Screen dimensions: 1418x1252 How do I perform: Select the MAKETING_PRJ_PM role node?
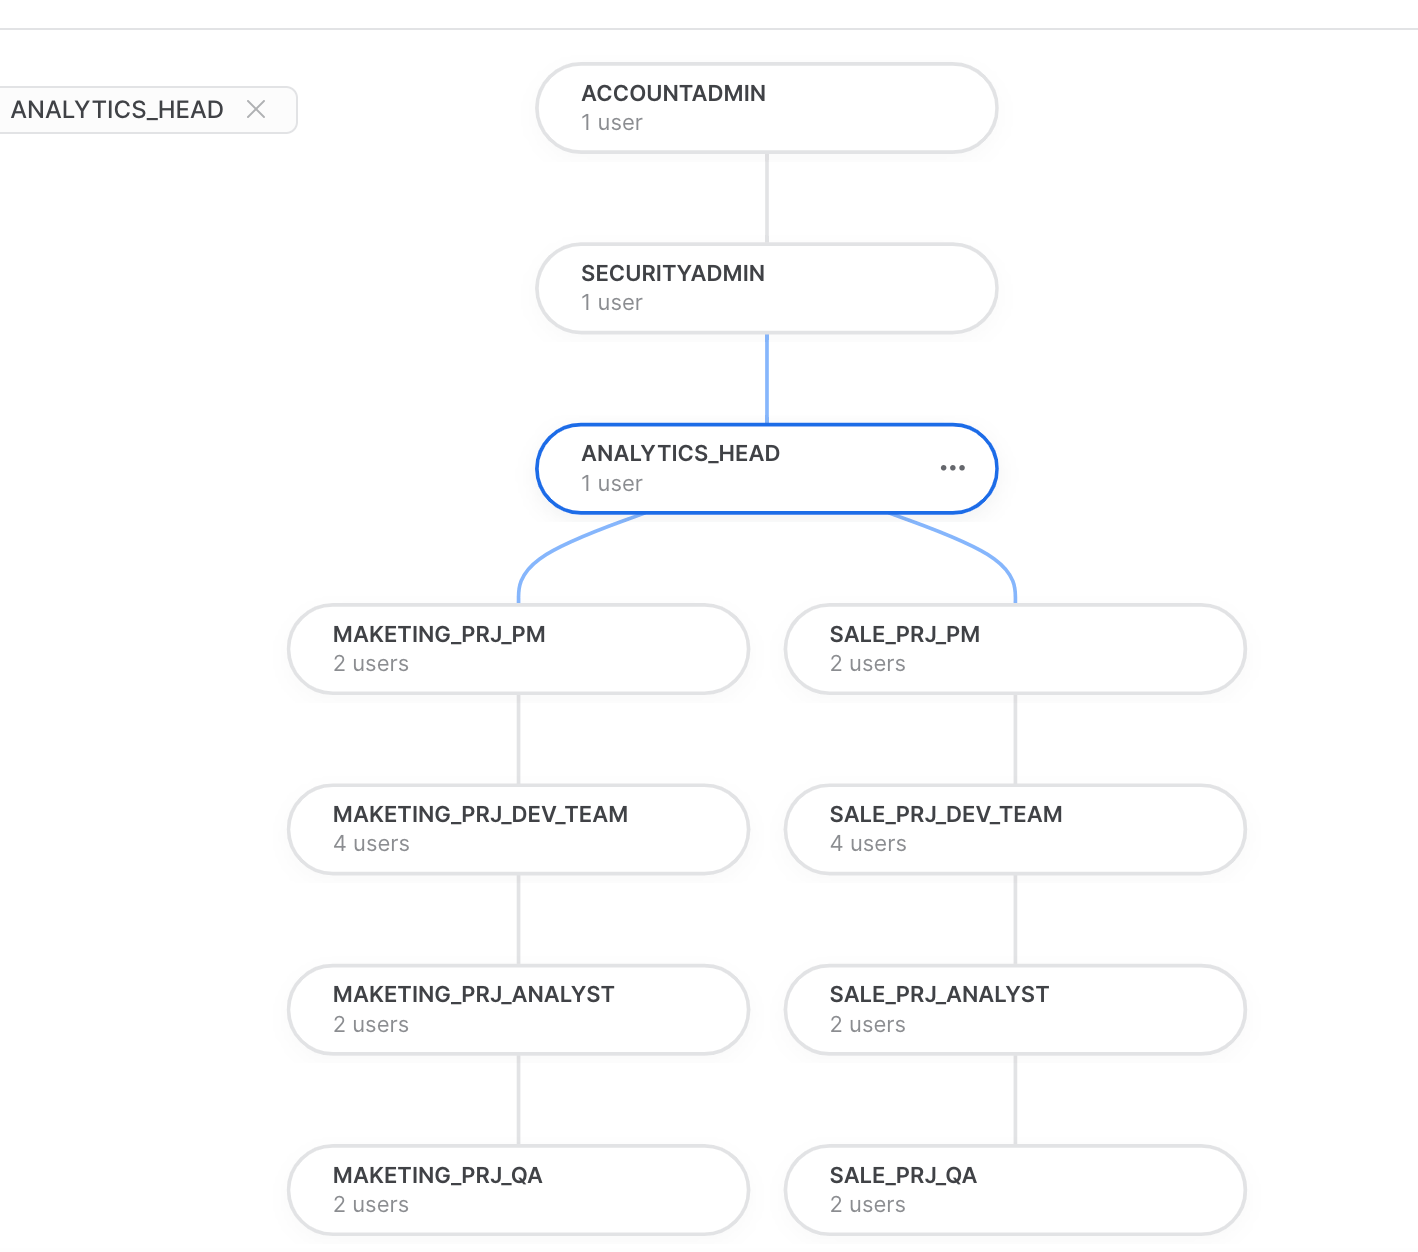[518, 649]
